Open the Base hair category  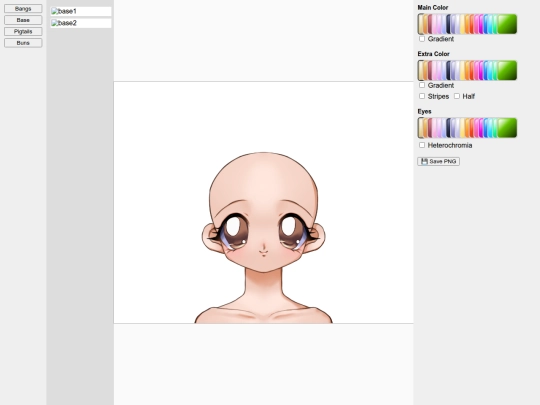point(23,20)
